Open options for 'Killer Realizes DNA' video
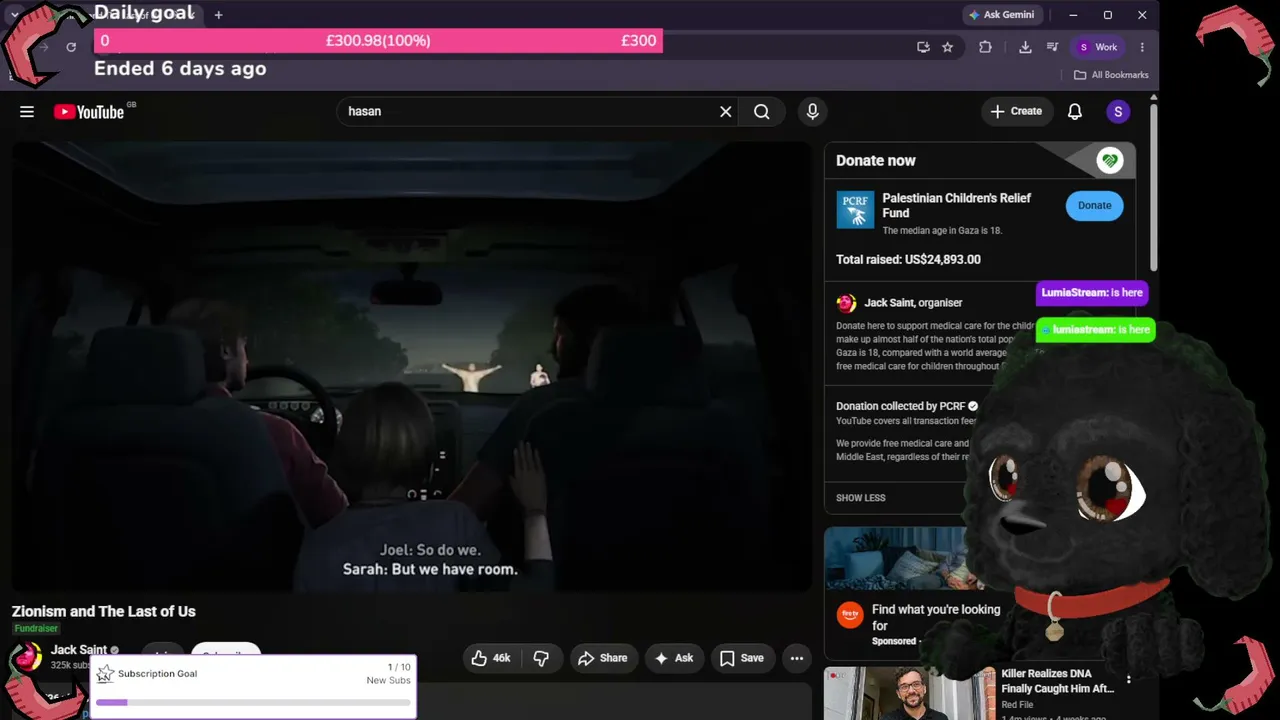The image size is (1280, 720). coord(1129,680)
